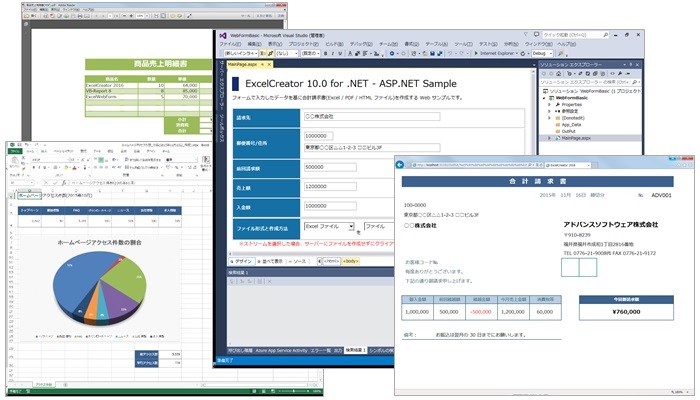Toggle Underline in Visual Studio formatting toolbar
The width and height of the screenshot is (700, 400).
point(340,53)
